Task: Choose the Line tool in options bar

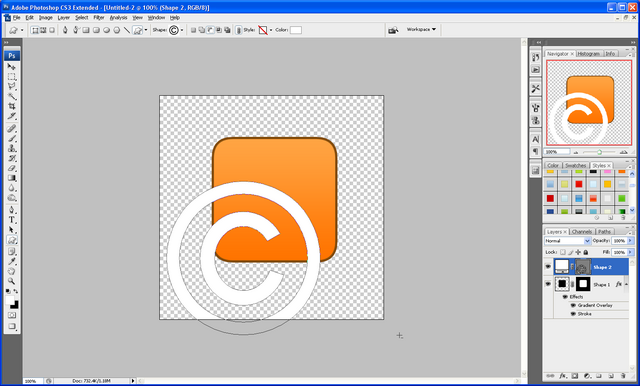Action: [x=127, y=30]
